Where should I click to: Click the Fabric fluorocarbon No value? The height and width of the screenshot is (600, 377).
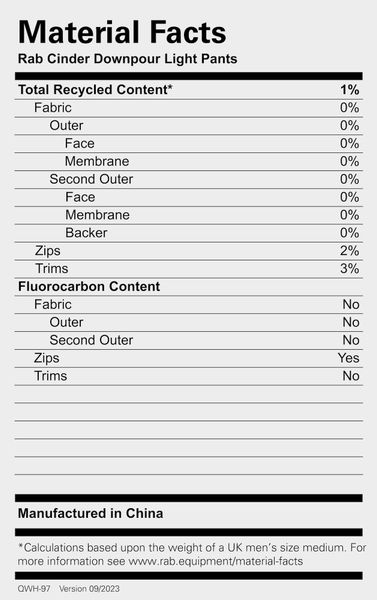click(x=351, y=305)
